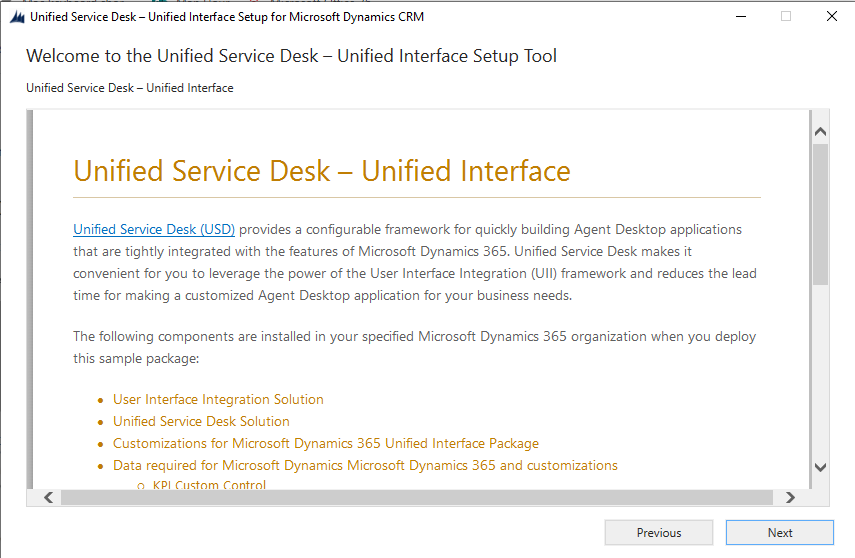Select 'Unified Service Desk Solution' bullet text
The height and width of the screenshot is (558, 855).
point(201,421)
